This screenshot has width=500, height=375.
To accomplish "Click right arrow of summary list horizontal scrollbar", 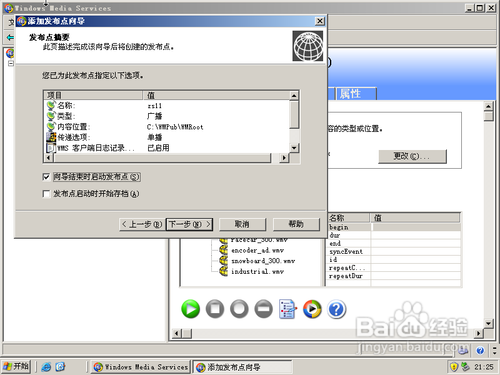I will click(x=284, y=158).
